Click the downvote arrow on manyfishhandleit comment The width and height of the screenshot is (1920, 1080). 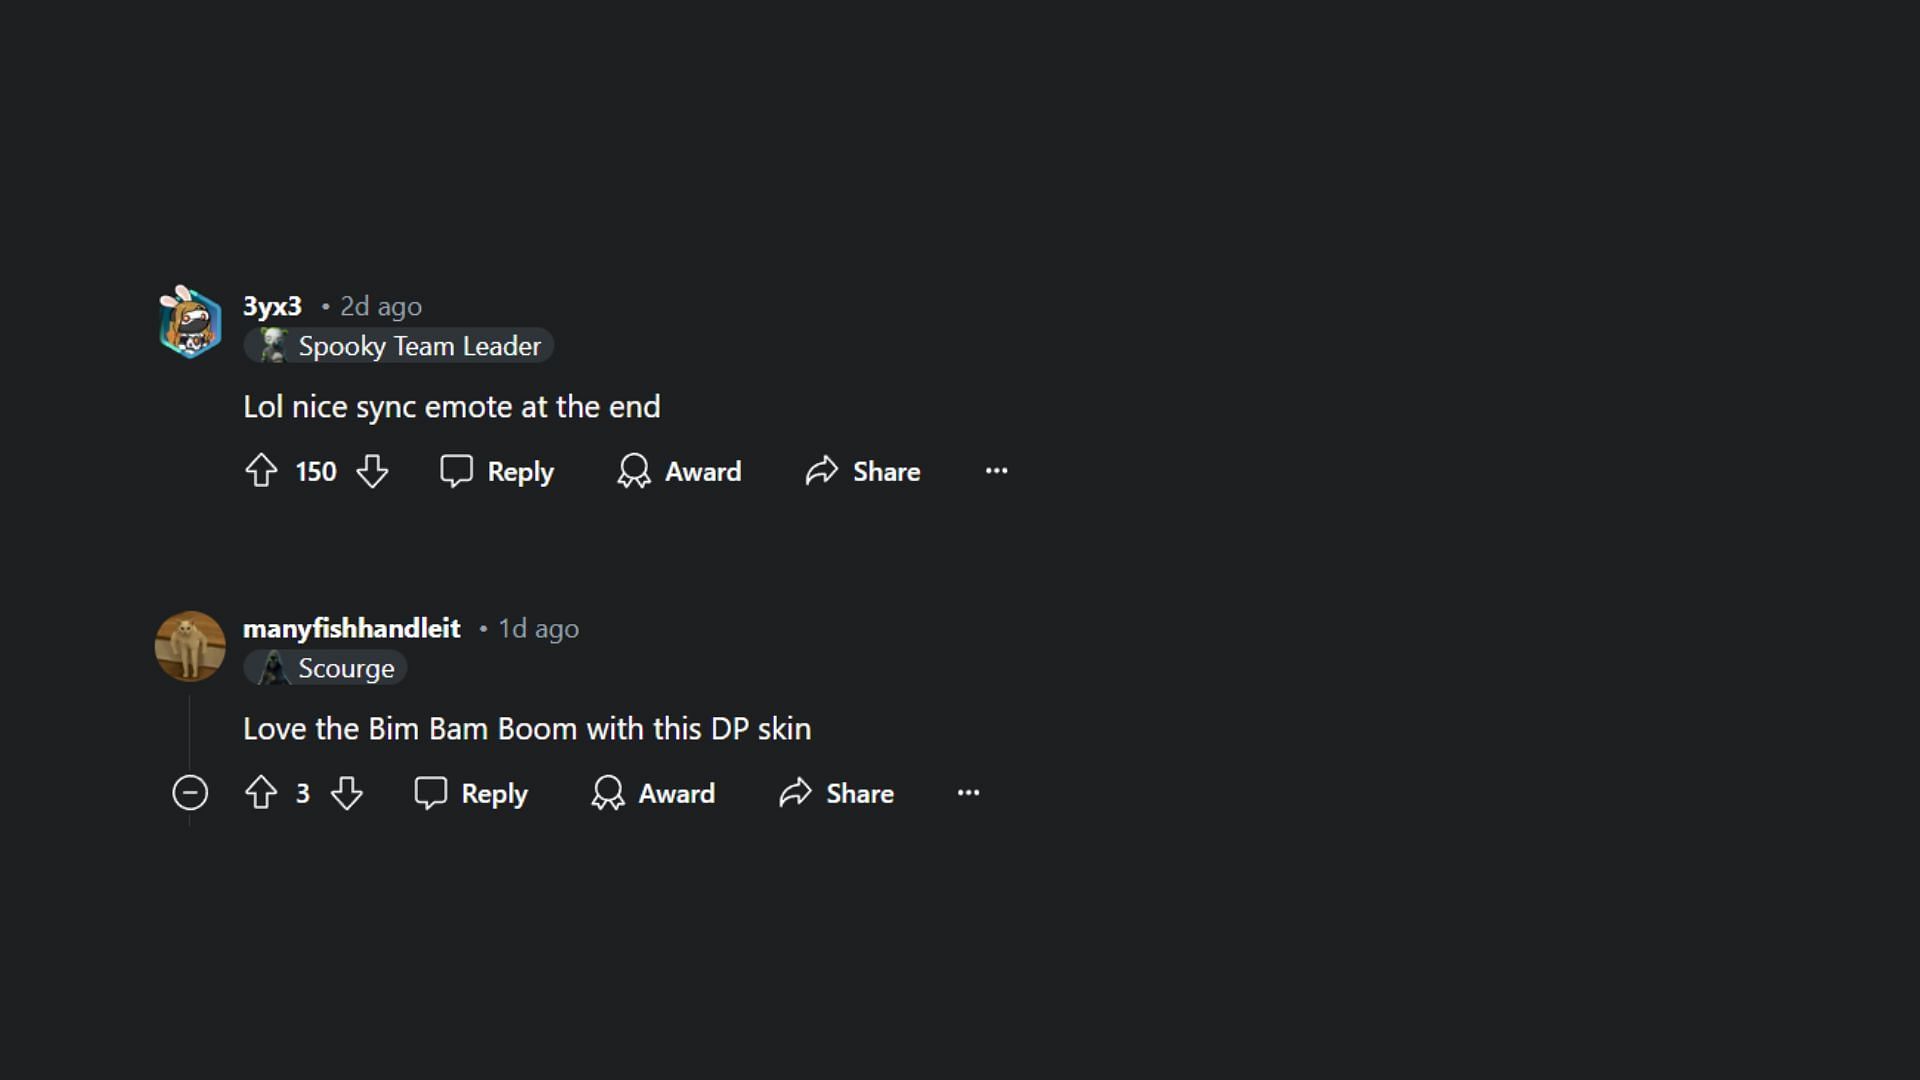point(347,793)
